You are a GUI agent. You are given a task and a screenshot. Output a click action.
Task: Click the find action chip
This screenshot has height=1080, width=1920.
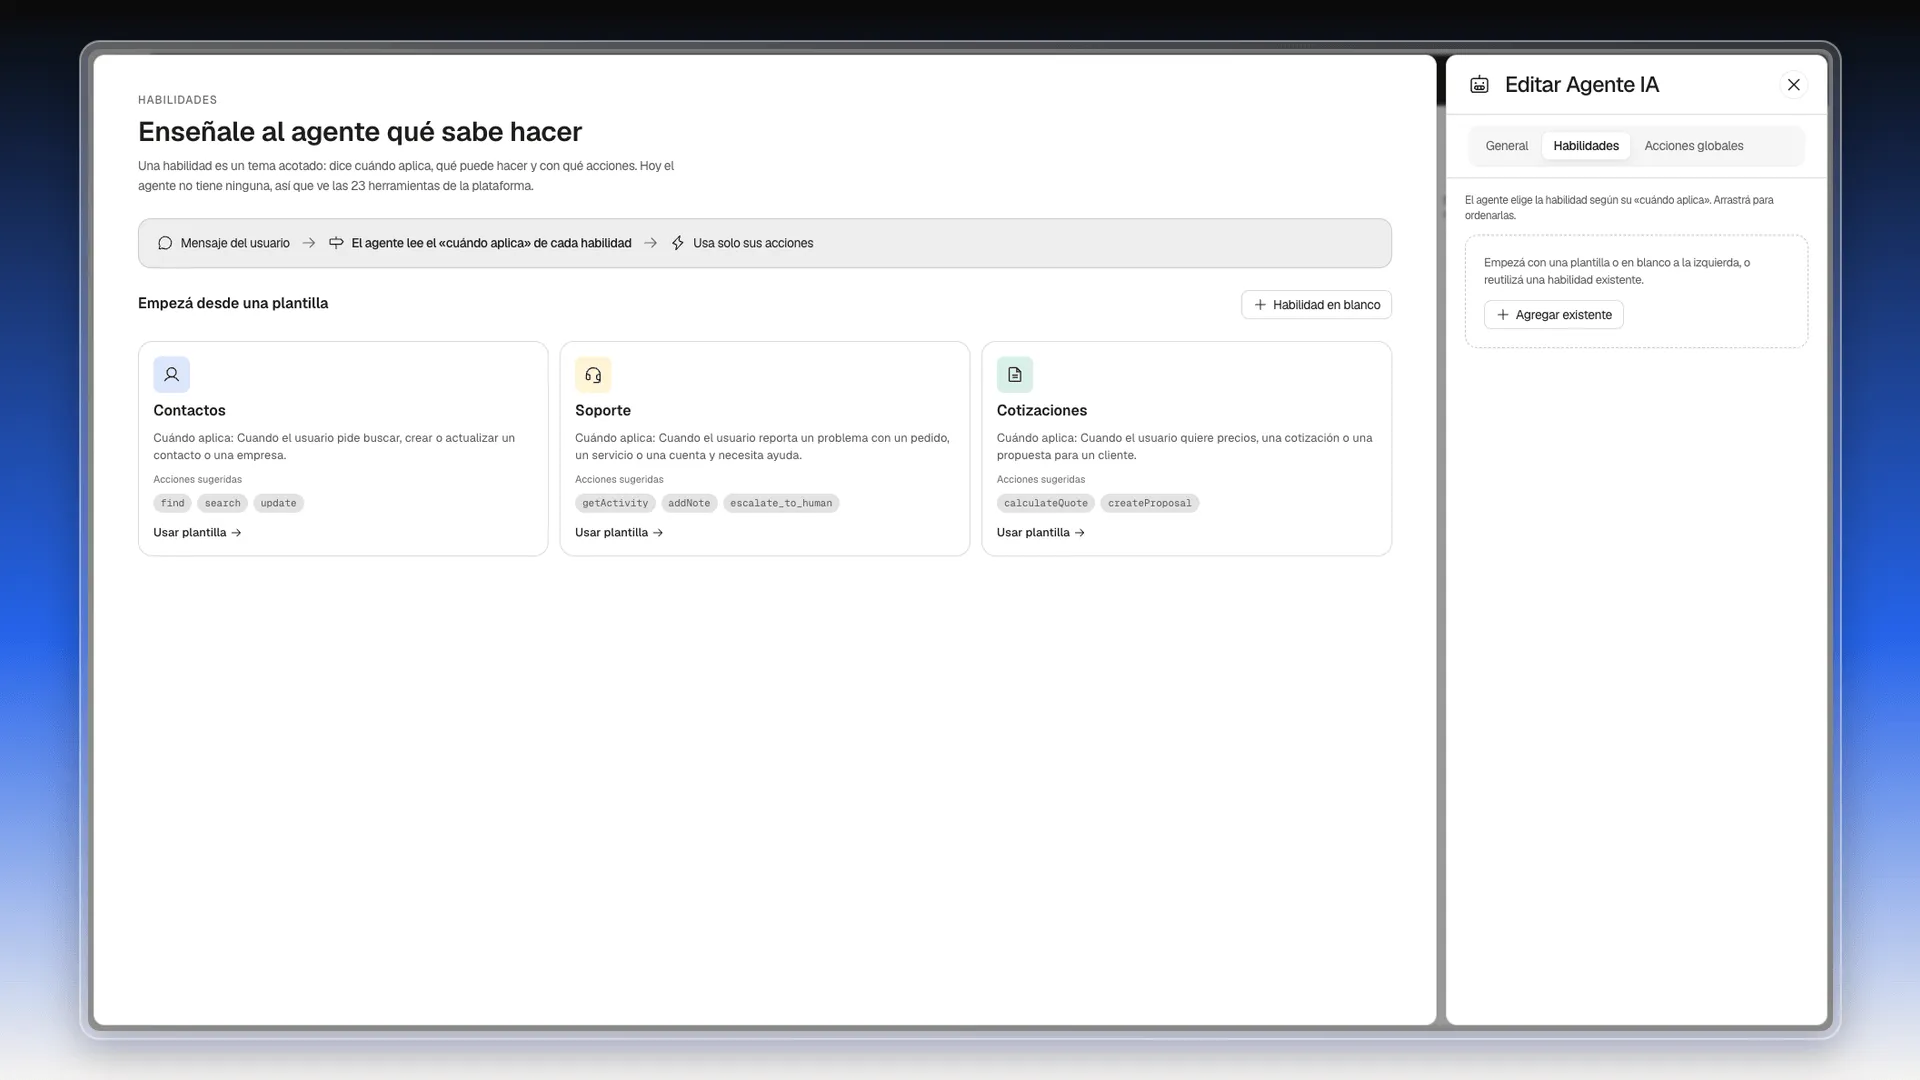(172, 503)
